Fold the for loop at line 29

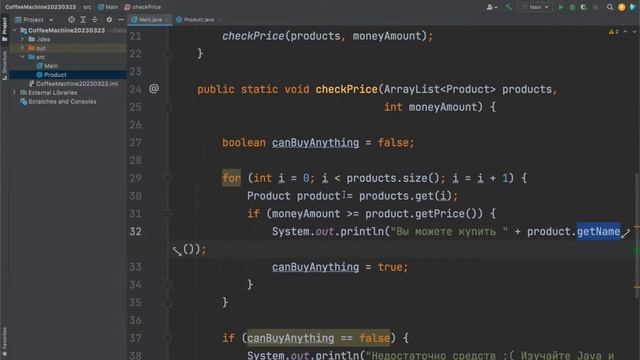(x=168, y=178)
